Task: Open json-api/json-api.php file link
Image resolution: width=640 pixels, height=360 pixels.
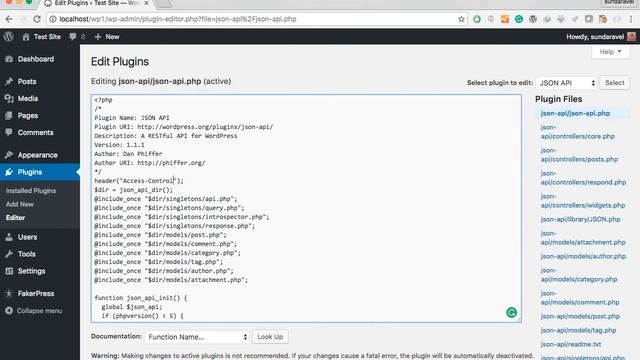Action: coord(575,113)
